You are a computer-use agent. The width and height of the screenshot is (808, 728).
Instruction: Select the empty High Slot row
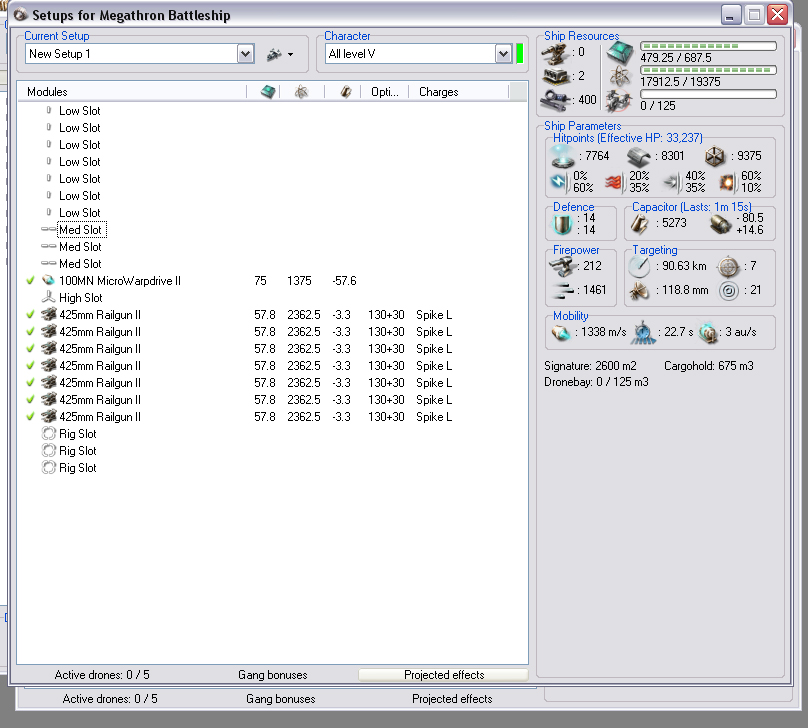80,298
